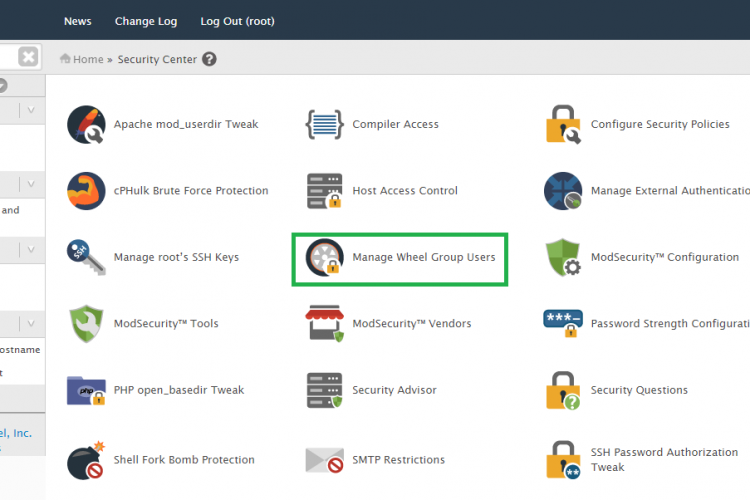This screenshot has width=750, height=500.
Task: Open Security Questions link
Action: 640,390
